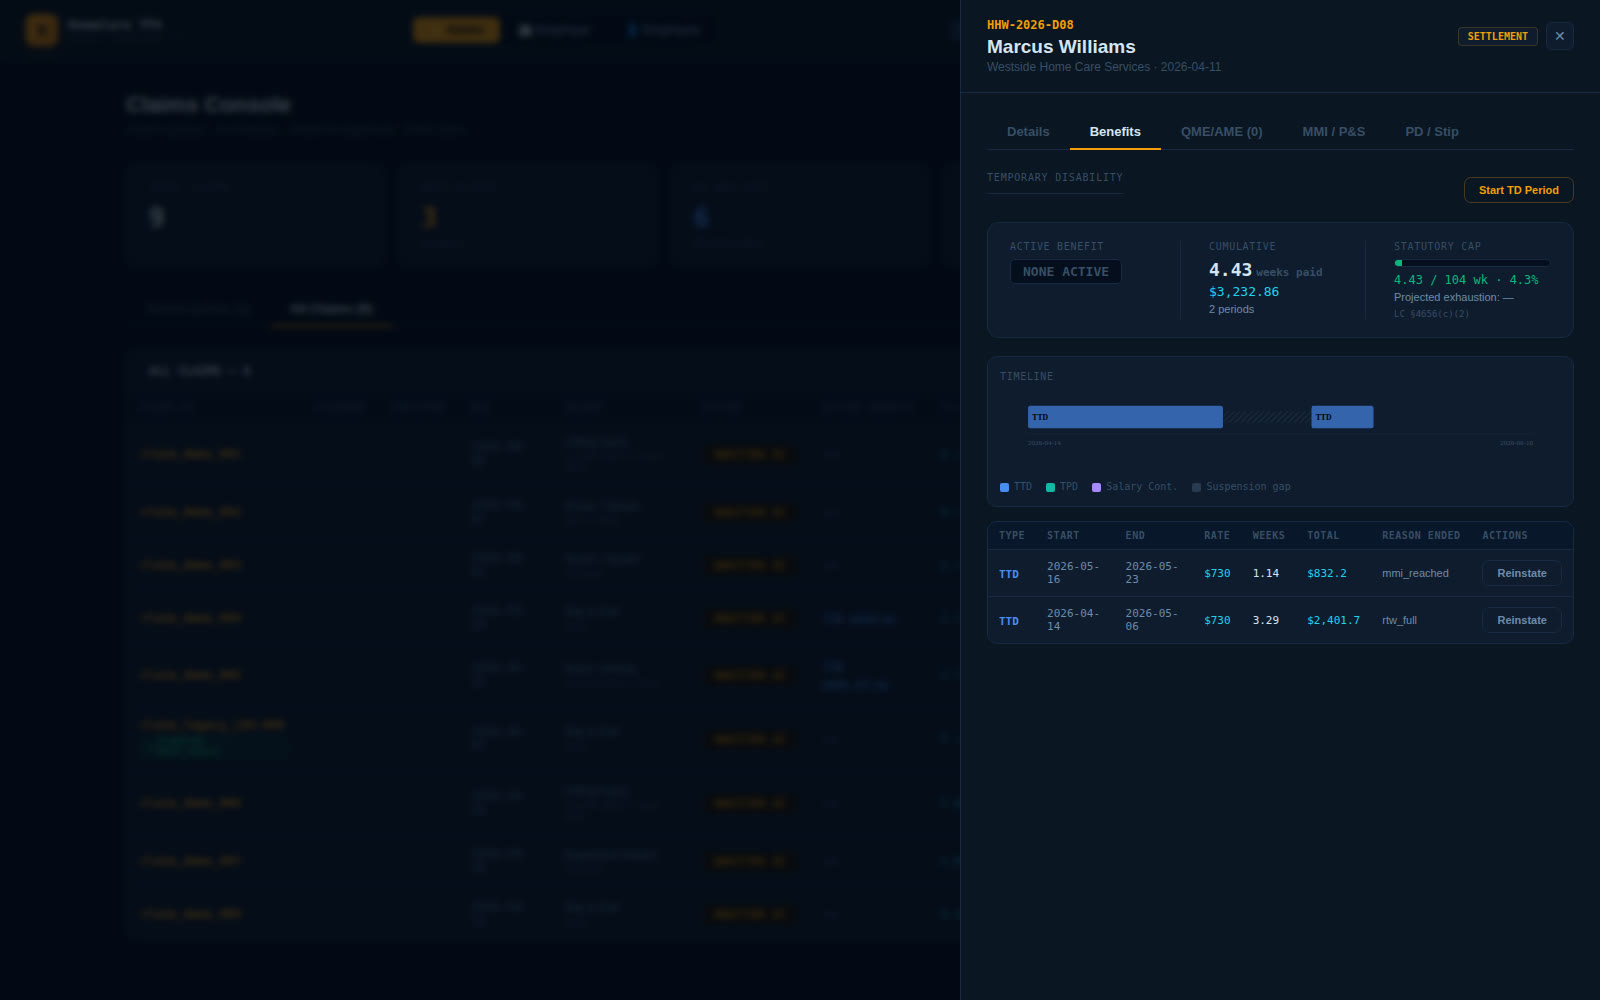Image resolution: width=1600 pixels, height=1000 pixels.
Task: Click the START column header
Action: click(x=1062, y=536)
